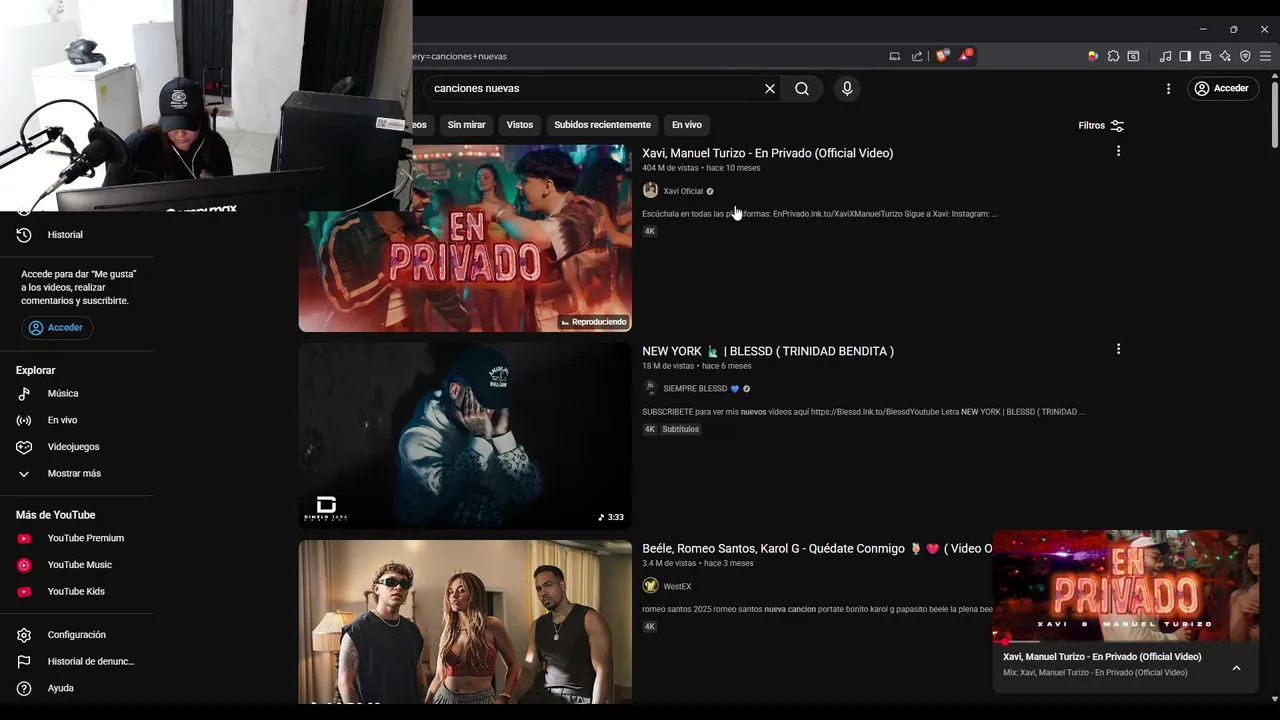Click the sidebar Acceder sign-in button
This screenshot has height=720, width=1280.
(57, 327)
